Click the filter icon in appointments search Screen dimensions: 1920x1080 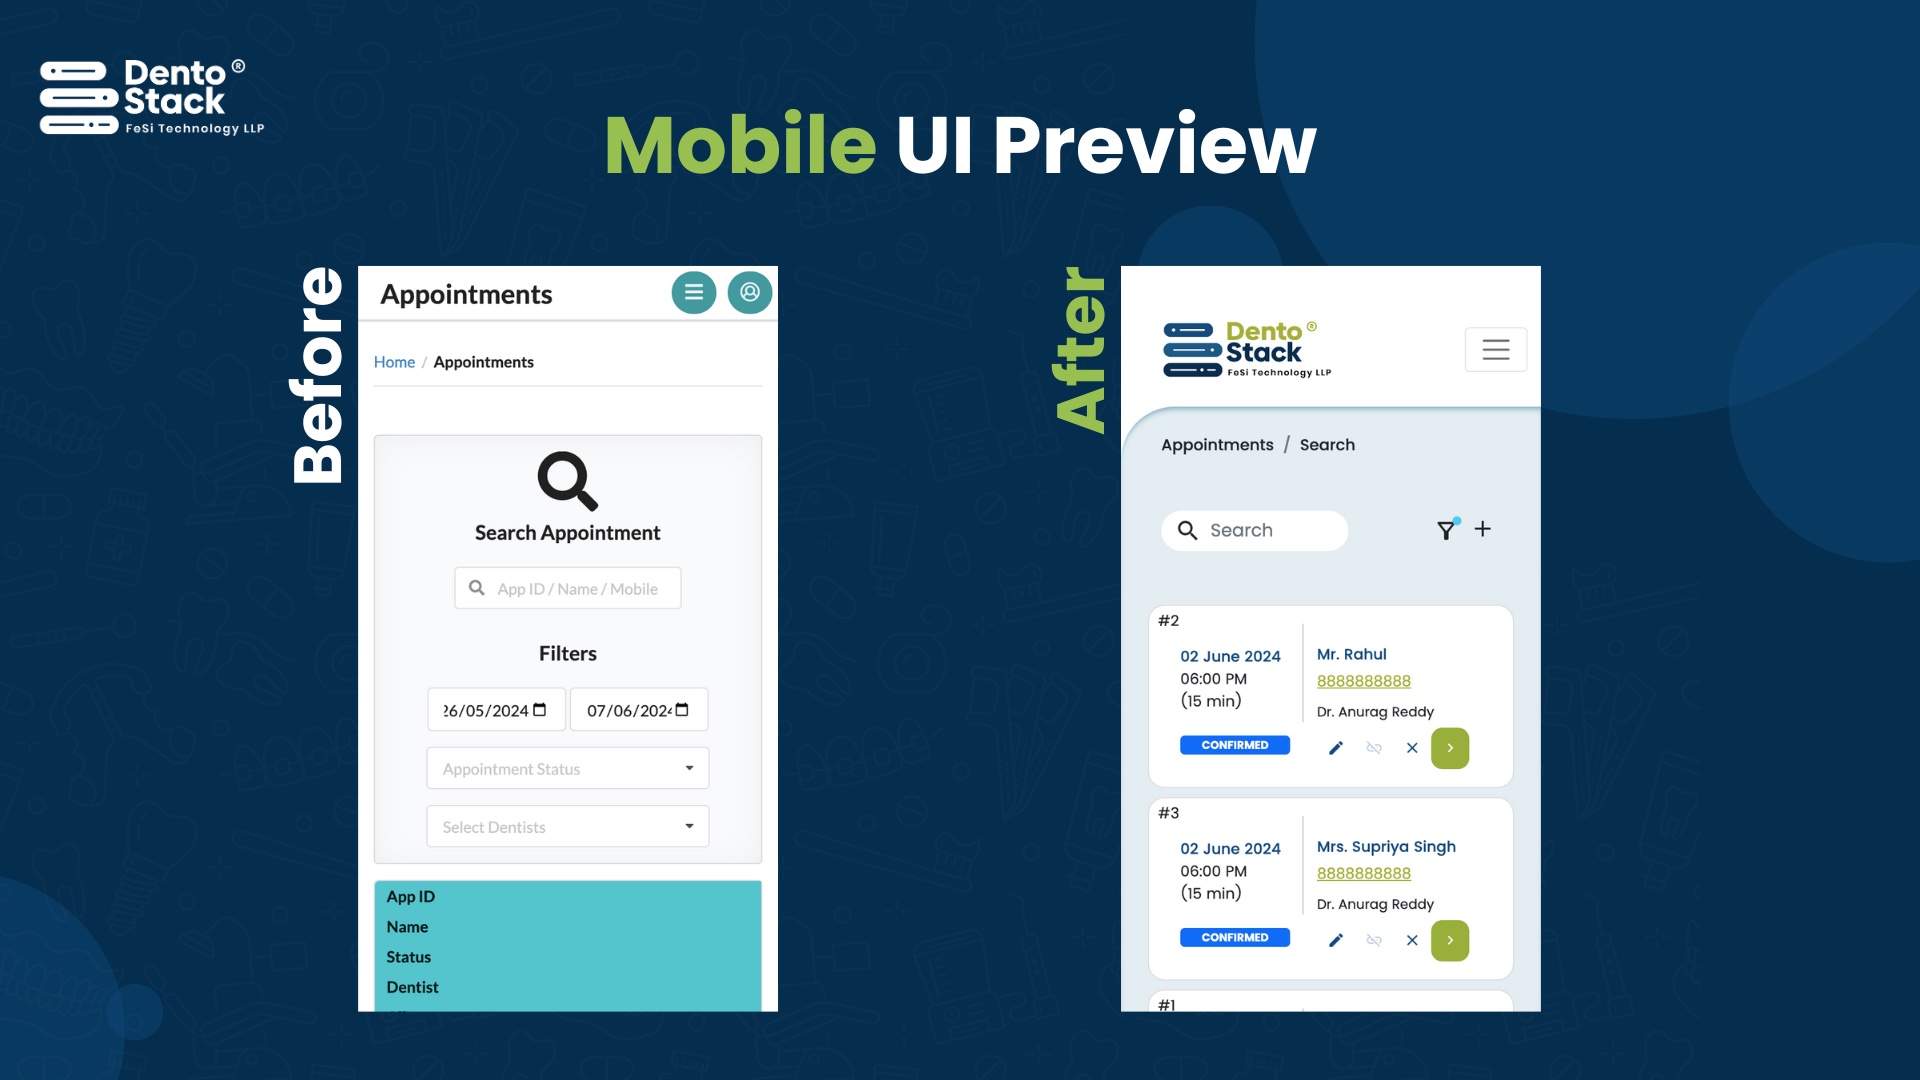[1445, 530]
